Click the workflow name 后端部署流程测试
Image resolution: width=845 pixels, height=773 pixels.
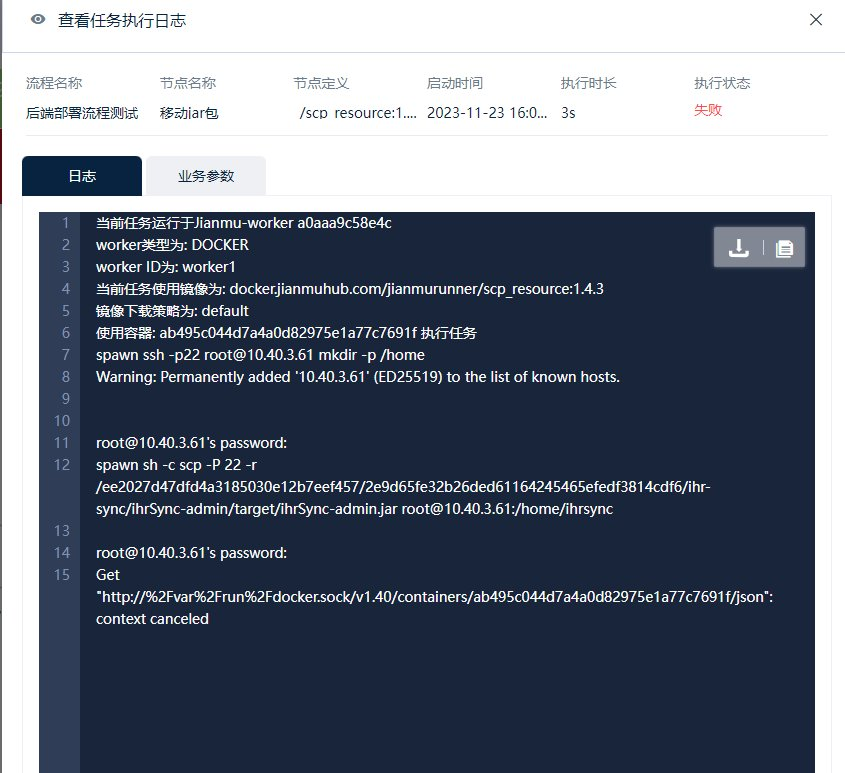pos(82,113)
